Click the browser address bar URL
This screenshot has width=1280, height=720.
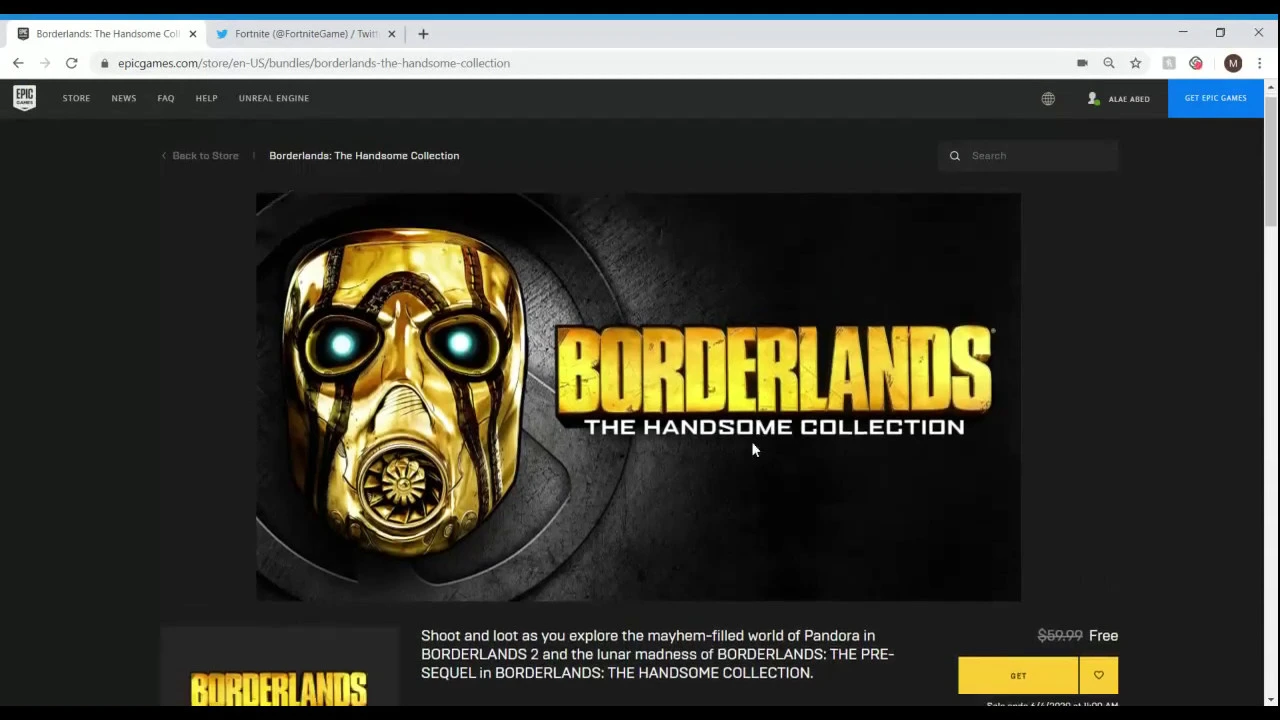(x=314, y=63)
